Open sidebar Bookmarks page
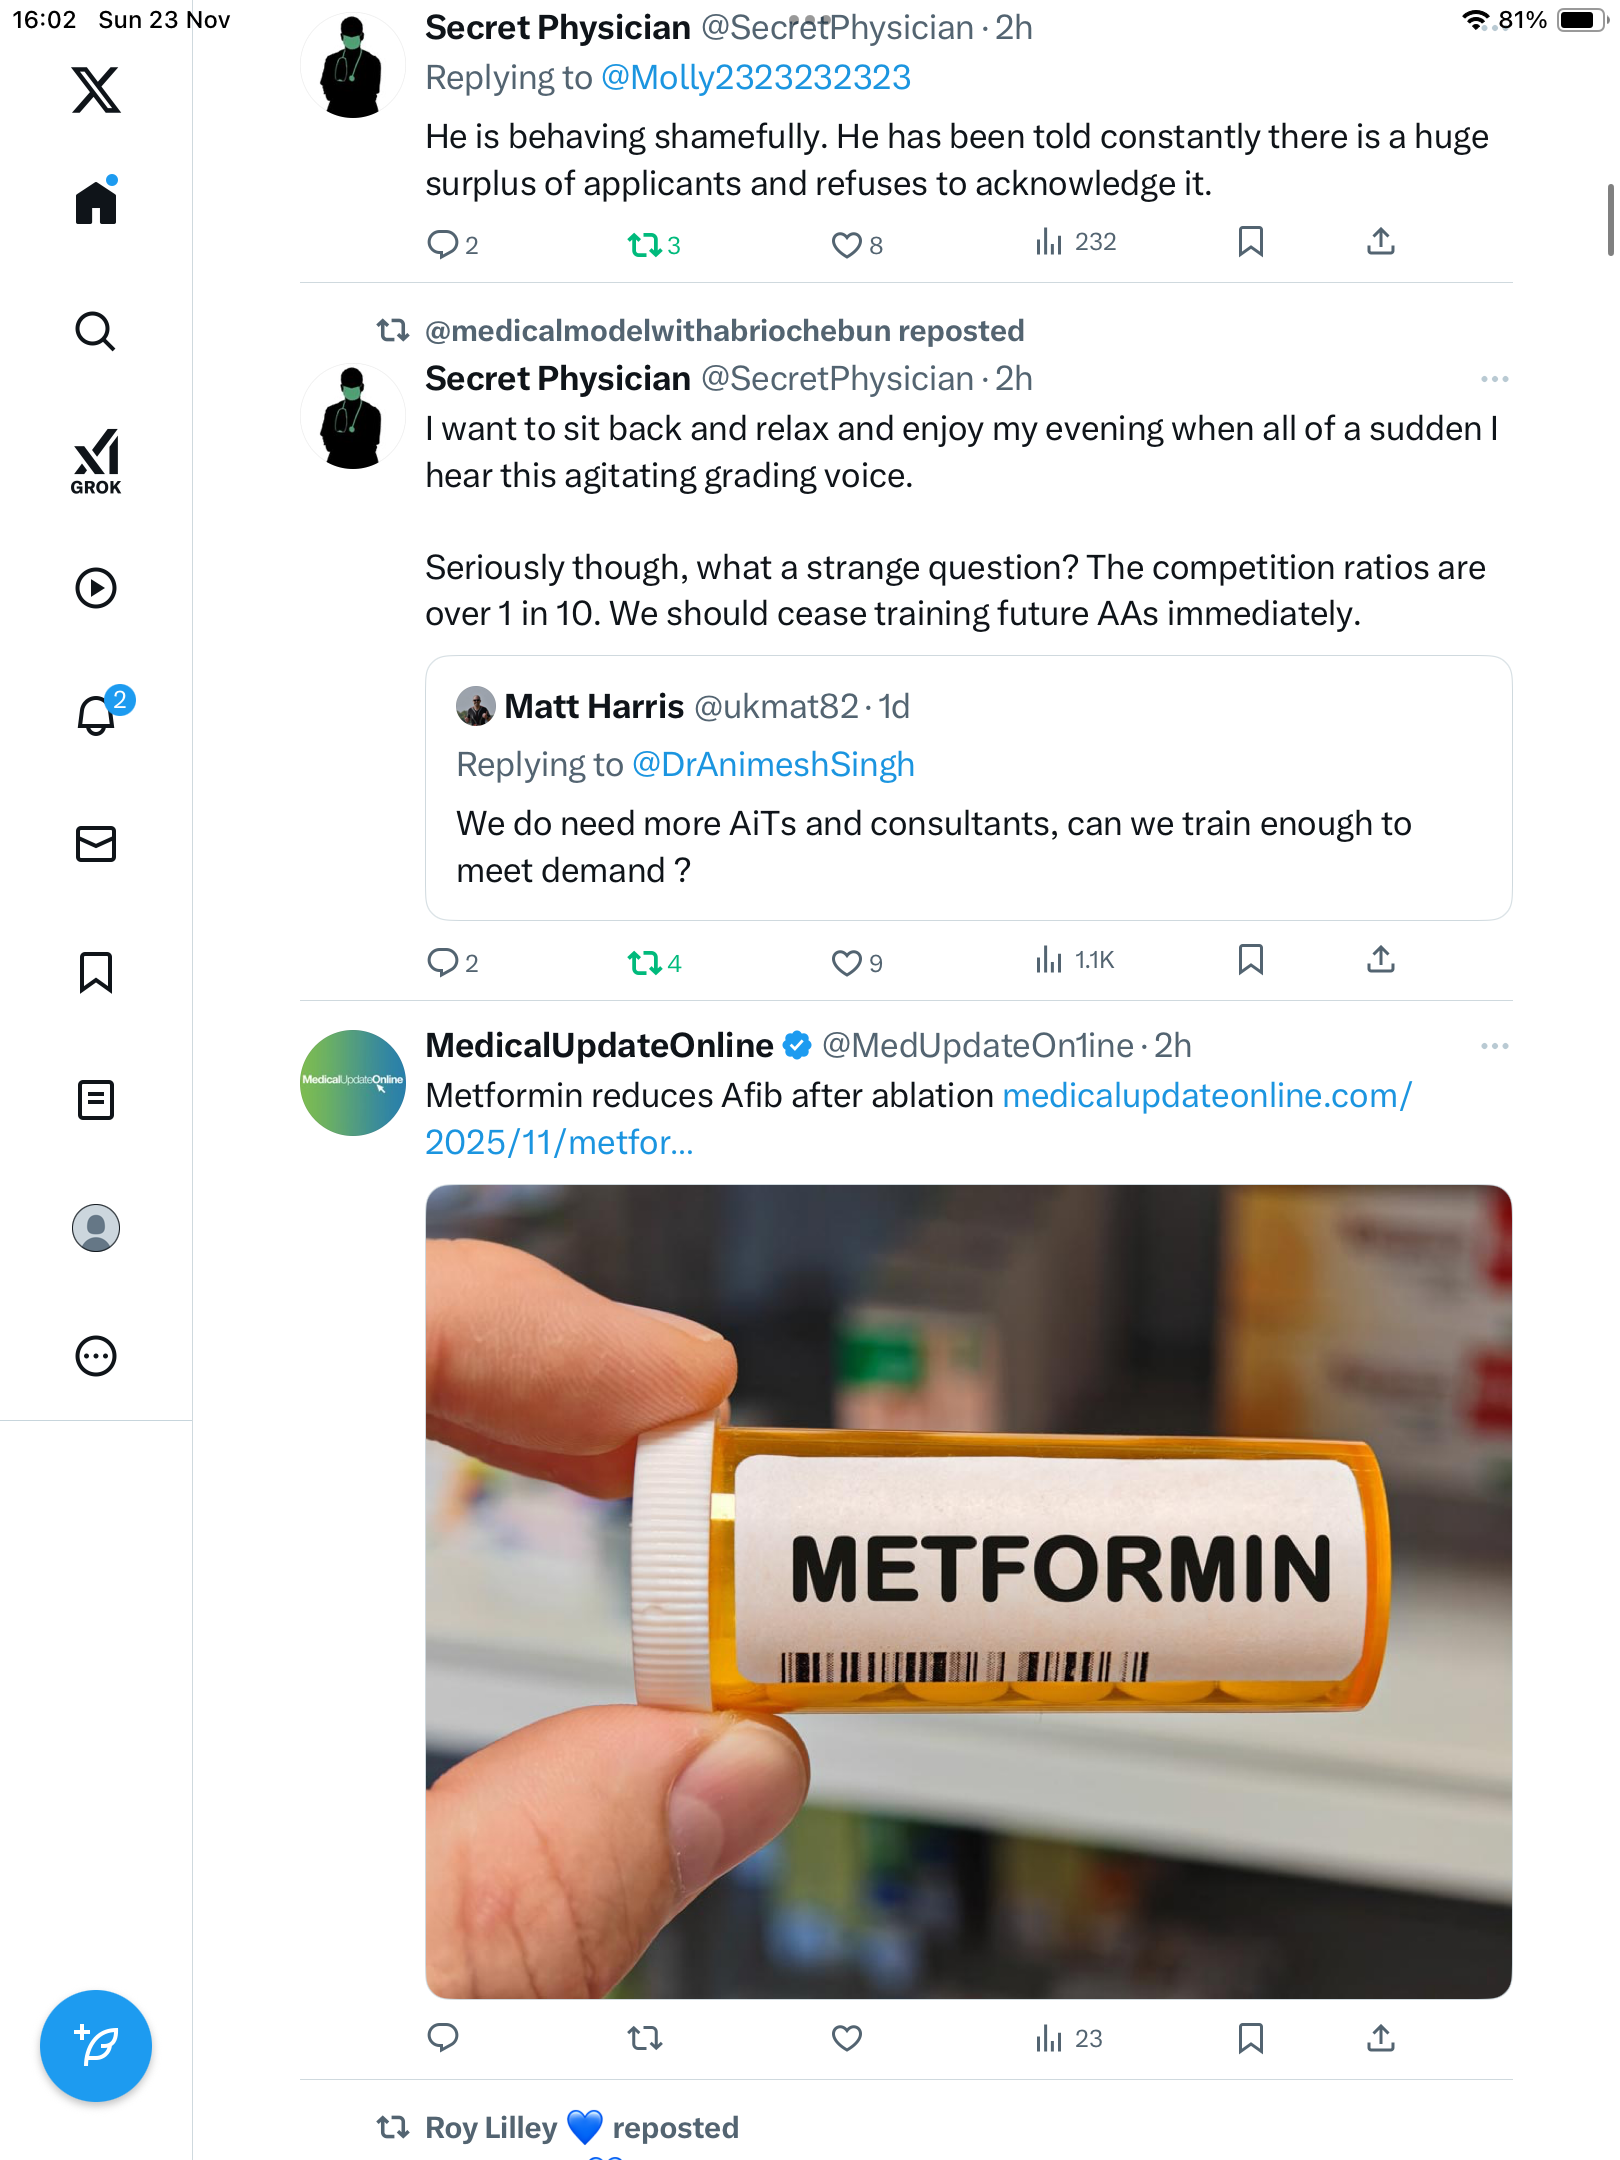 tap(96, 972)
